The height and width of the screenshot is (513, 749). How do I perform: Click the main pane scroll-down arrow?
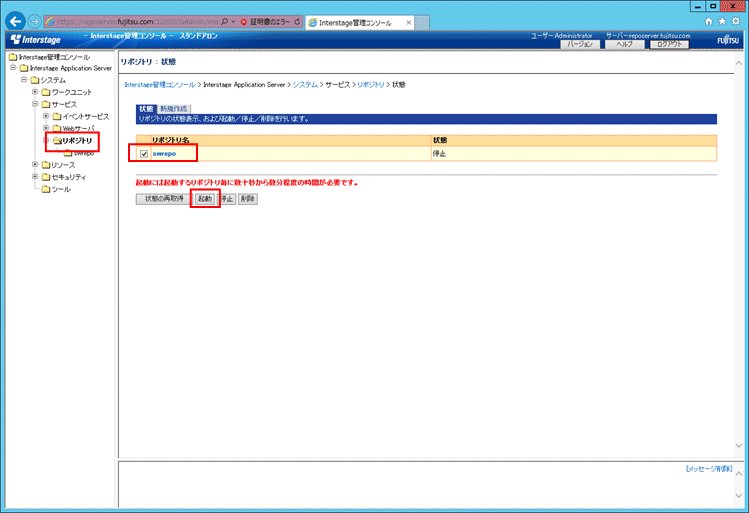click(x=738, y=446)
